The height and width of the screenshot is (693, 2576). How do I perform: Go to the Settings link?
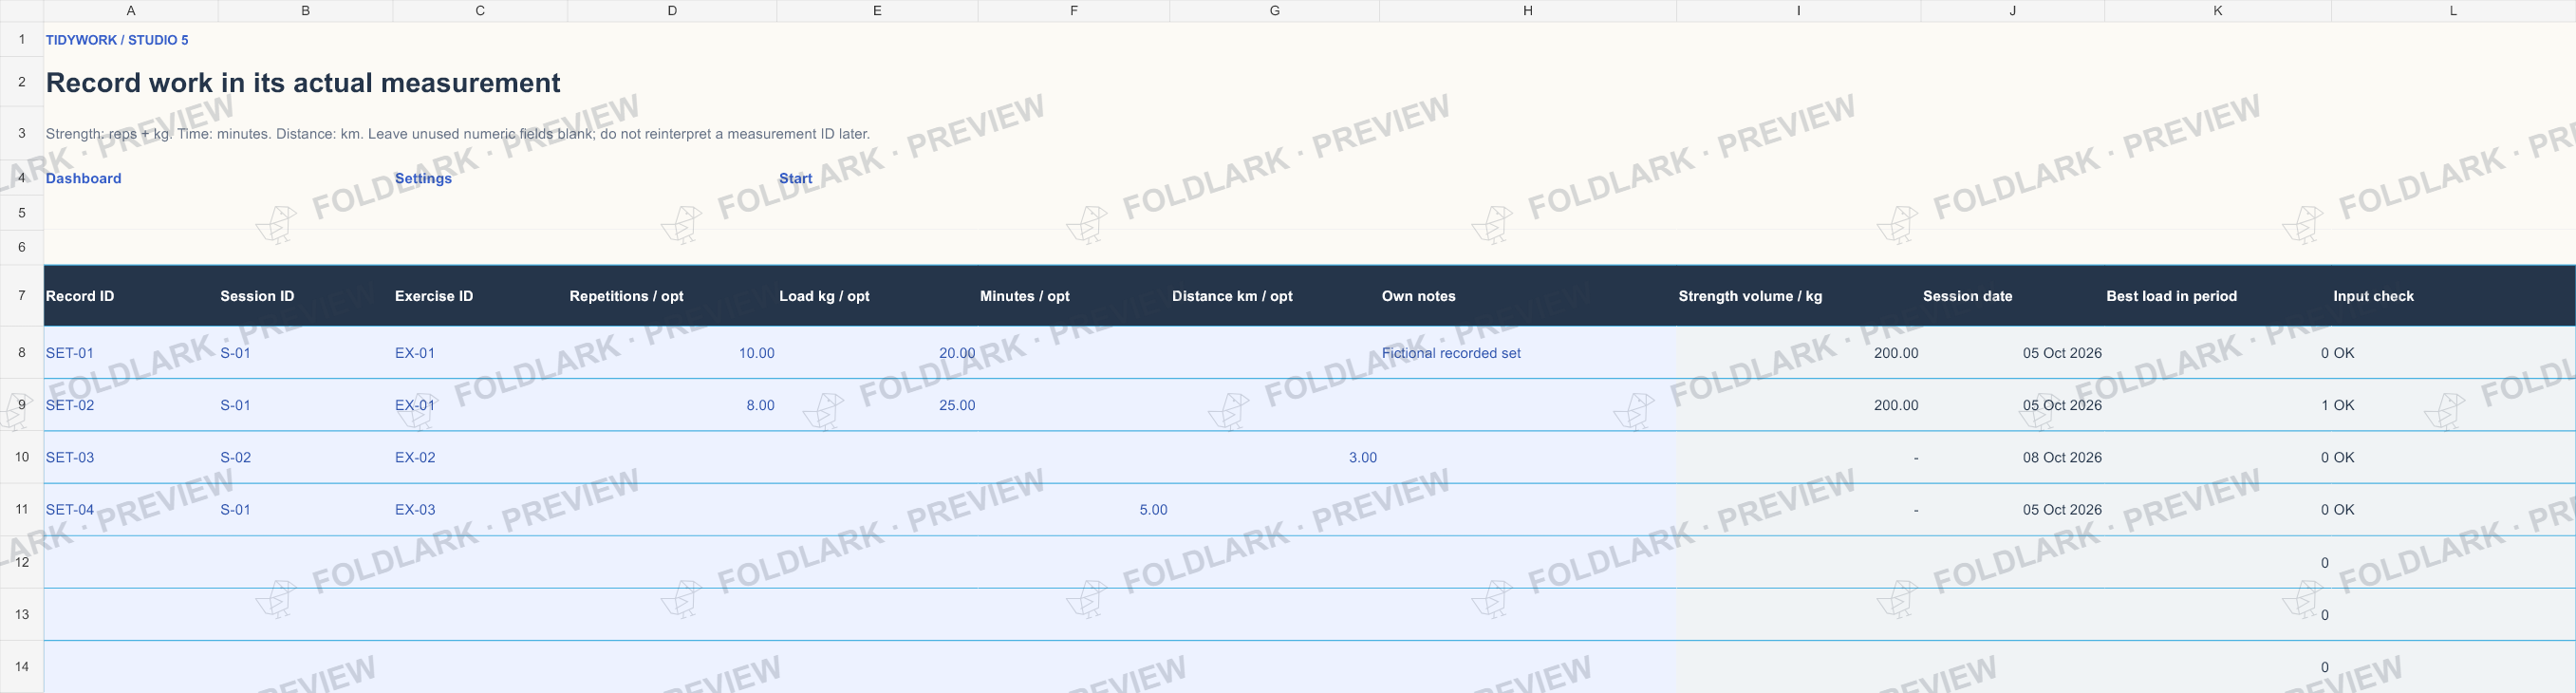click(423, 178)
